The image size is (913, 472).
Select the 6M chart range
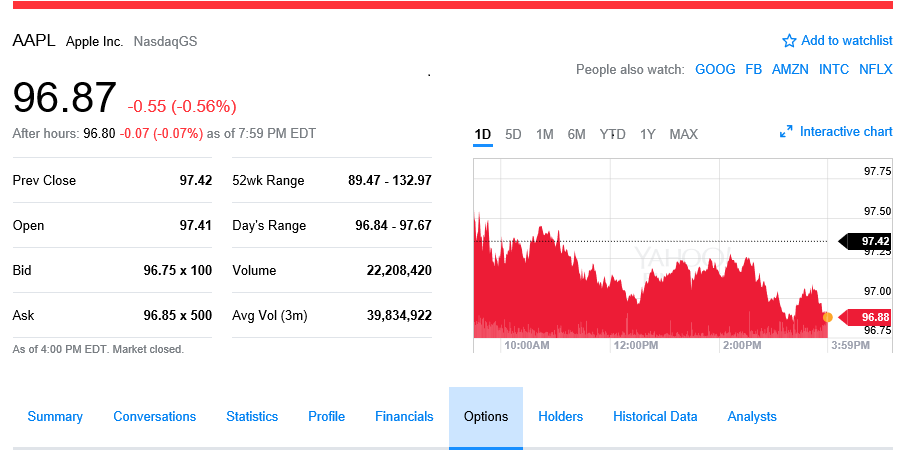576,134
